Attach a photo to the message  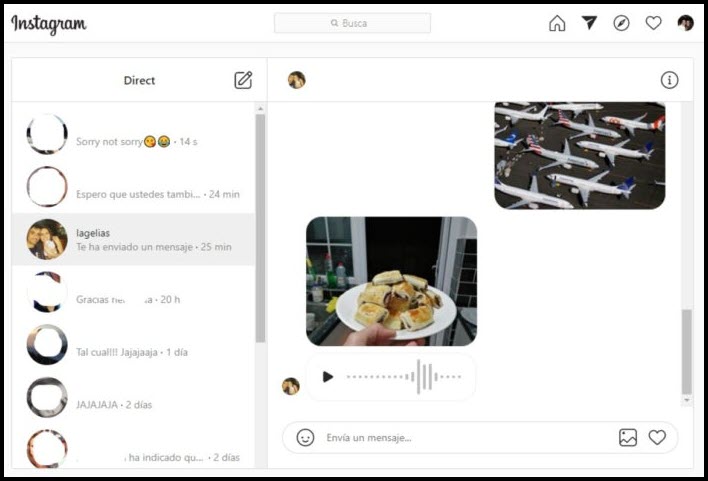pyautogui.click(x=628, y=437)
